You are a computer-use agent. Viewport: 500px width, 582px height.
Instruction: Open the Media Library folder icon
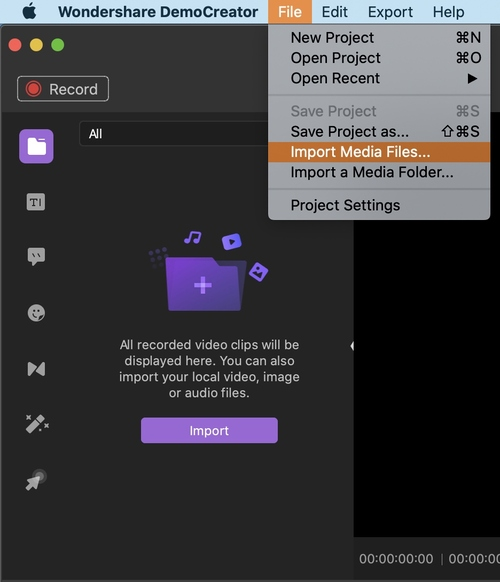(x=36, y=146)
